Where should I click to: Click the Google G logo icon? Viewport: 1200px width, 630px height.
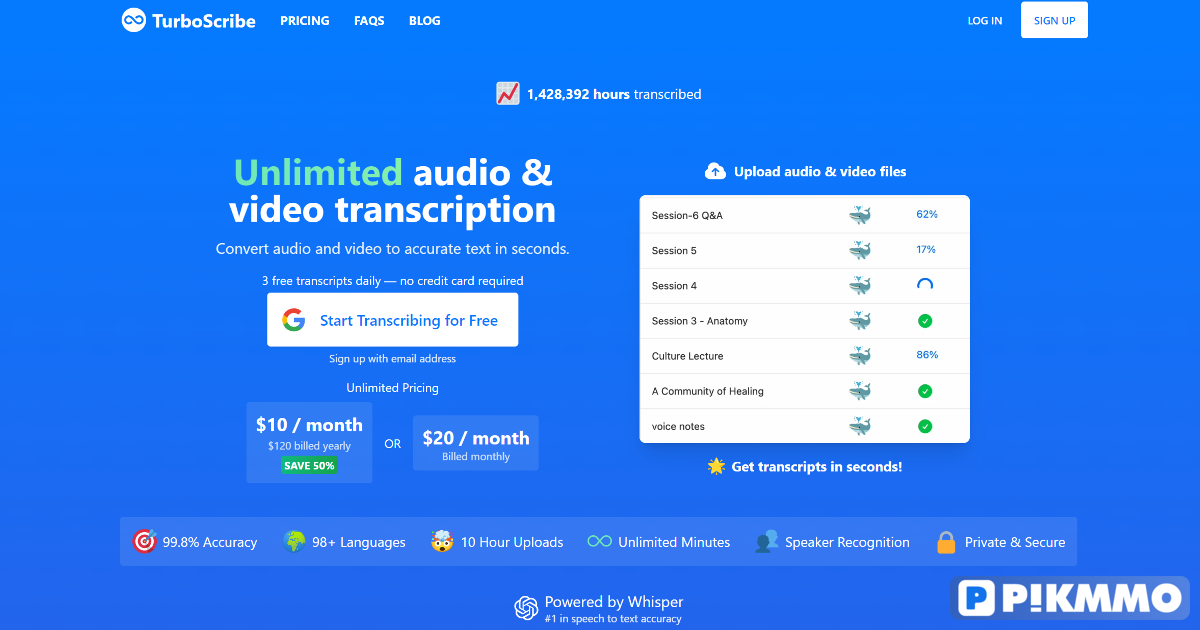293,320
